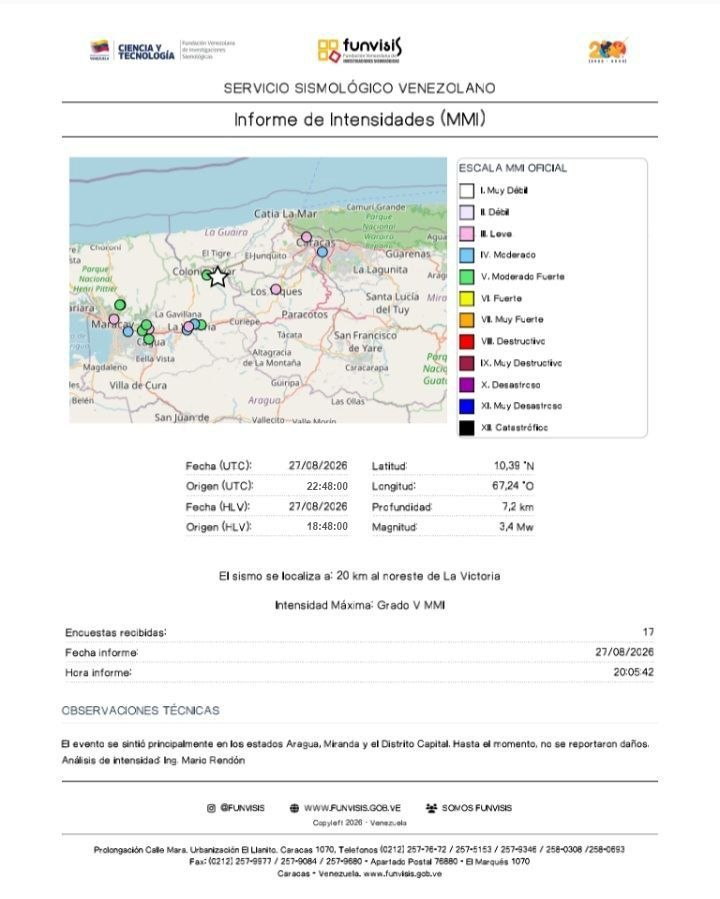The height and width of the screenshot is (899, 720).
Task: Click the V. Moderado Fuerte green swatch
Action: (467, 277)
